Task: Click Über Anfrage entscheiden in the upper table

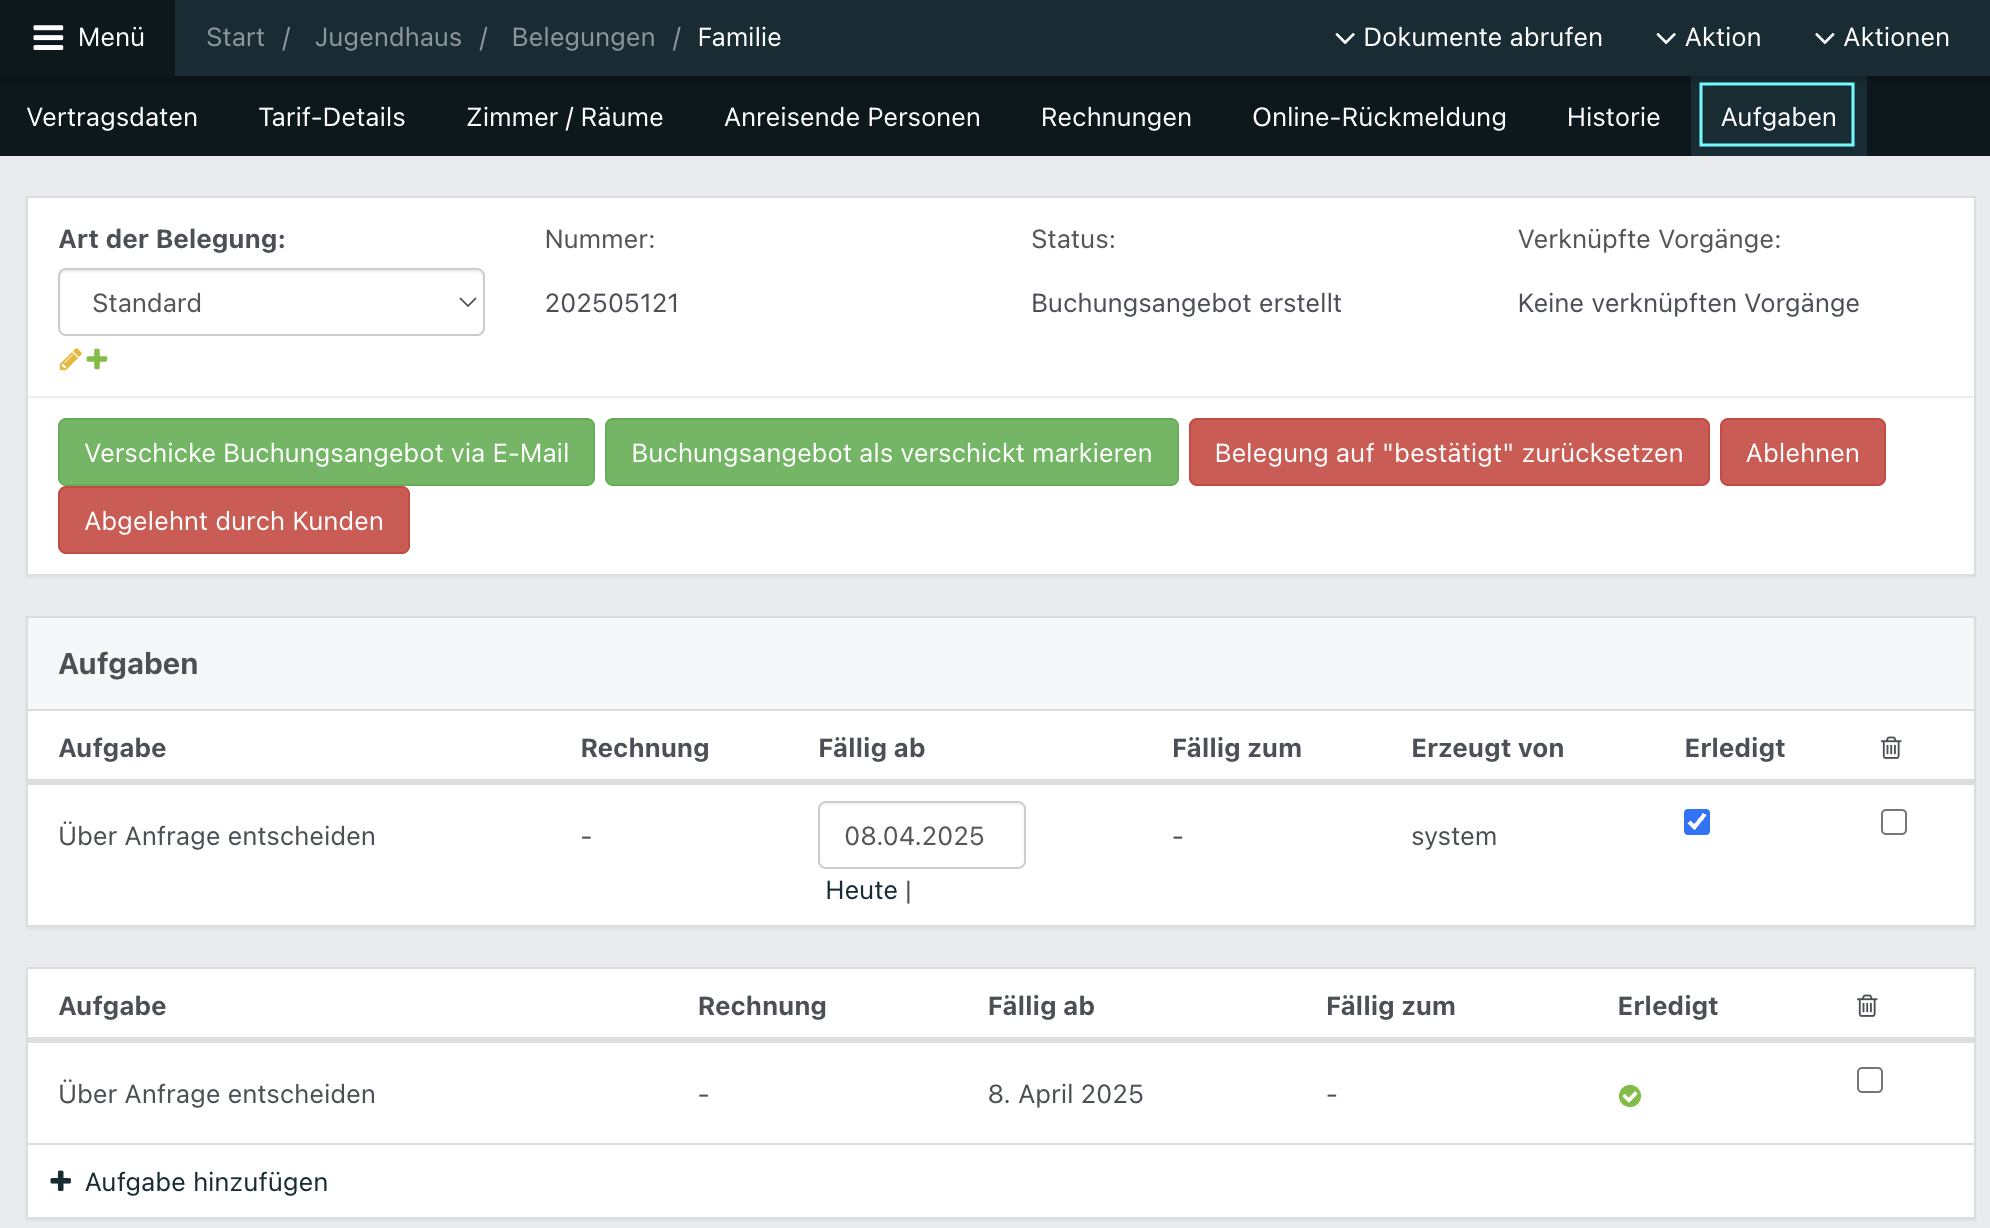Action: (217, 836)
